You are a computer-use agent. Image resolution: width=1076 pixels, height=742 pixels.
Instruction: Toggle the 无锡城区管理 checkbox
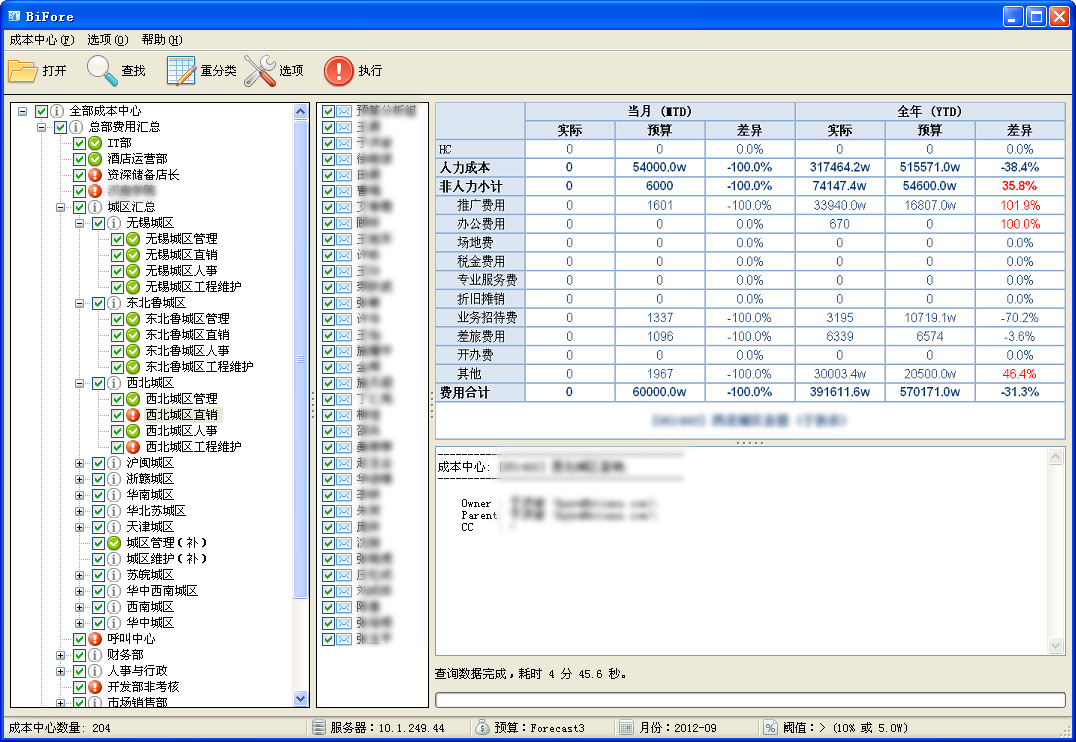tap(118, 239)
